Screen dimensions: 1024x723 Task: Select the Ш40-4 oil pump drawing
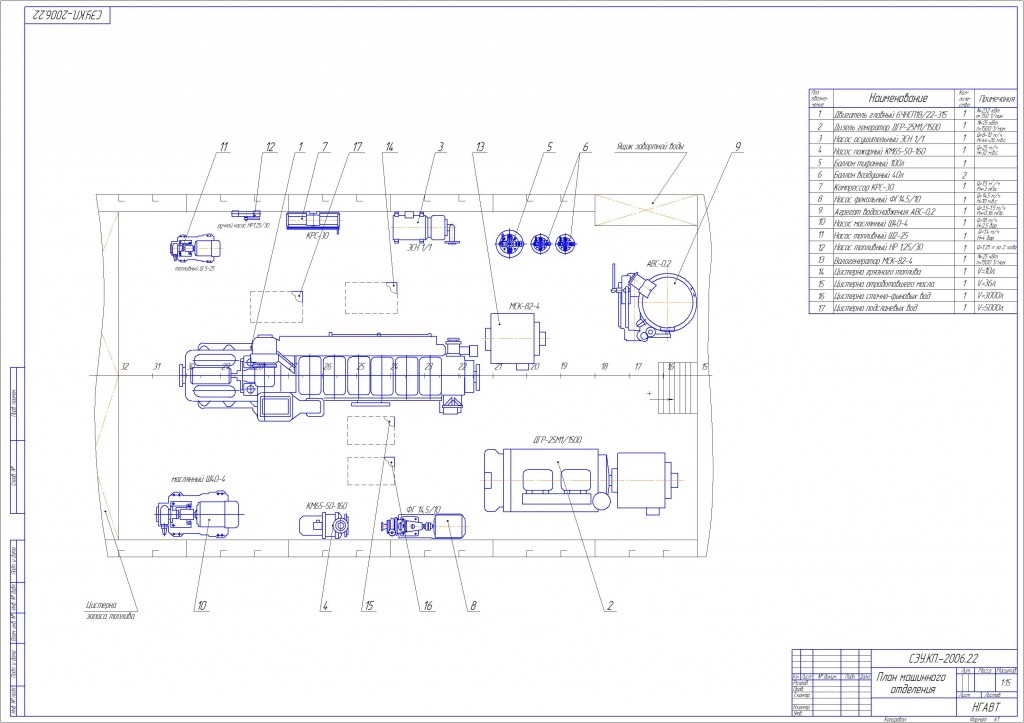pos(198,515)
